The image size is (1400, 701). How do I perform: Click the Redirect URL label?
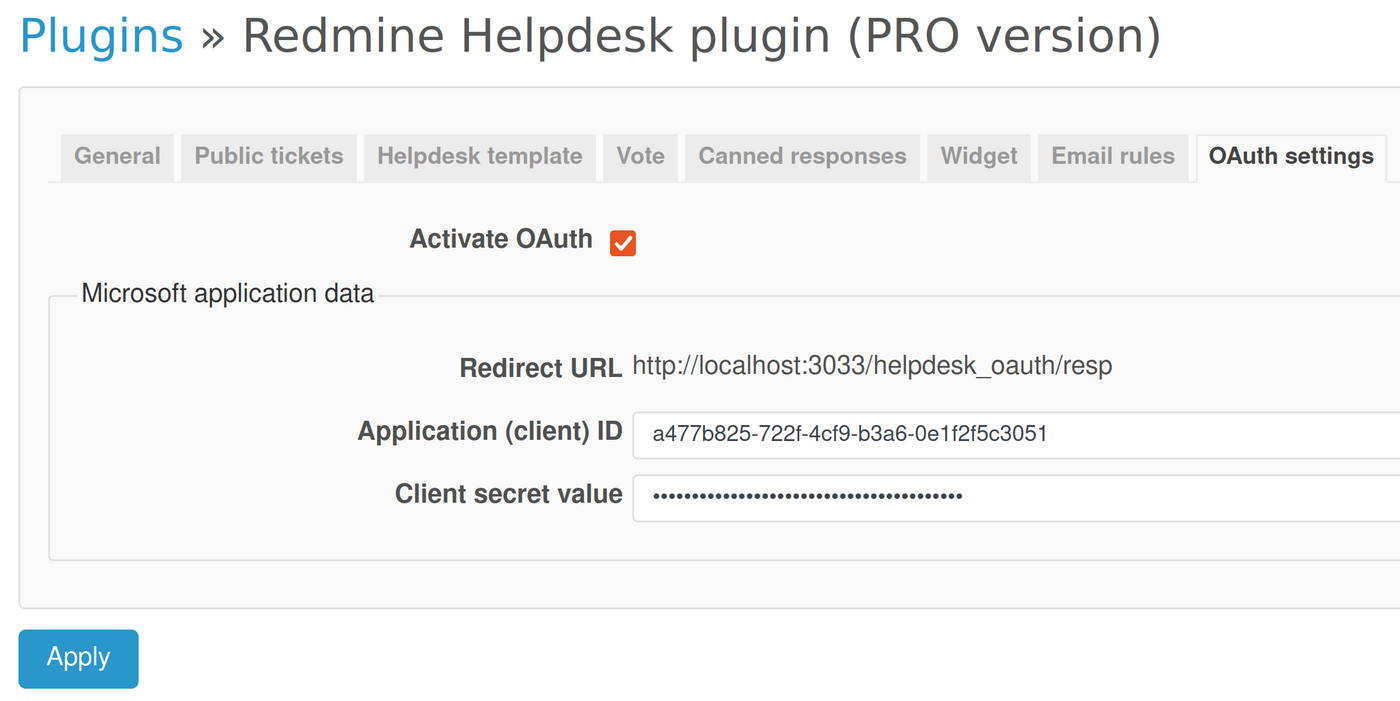click(541, 367)
